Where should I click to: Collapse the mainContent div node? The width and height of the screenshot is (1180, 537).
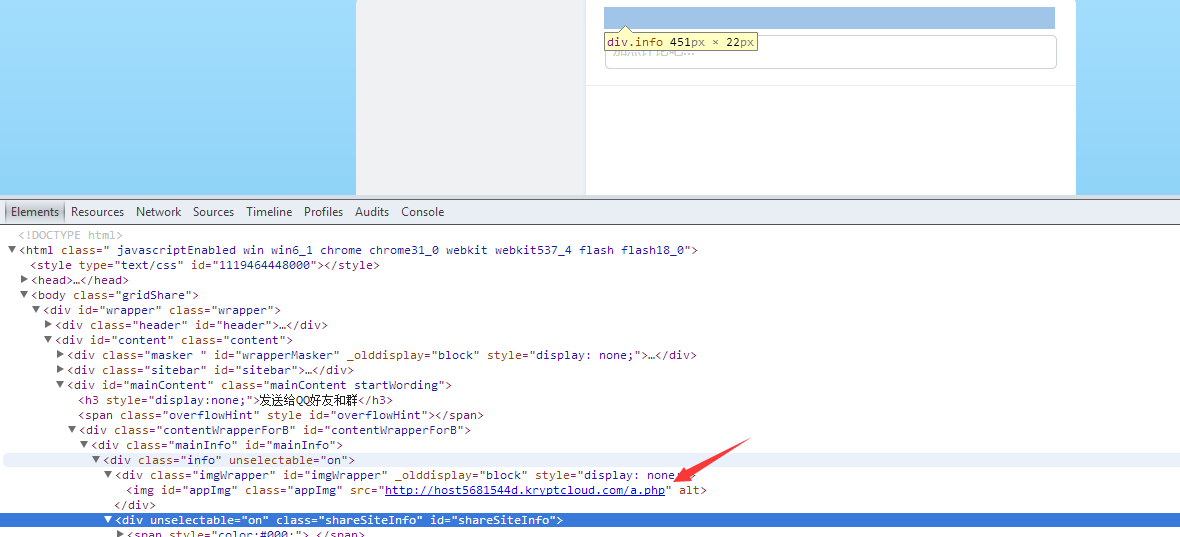(60, 385)
